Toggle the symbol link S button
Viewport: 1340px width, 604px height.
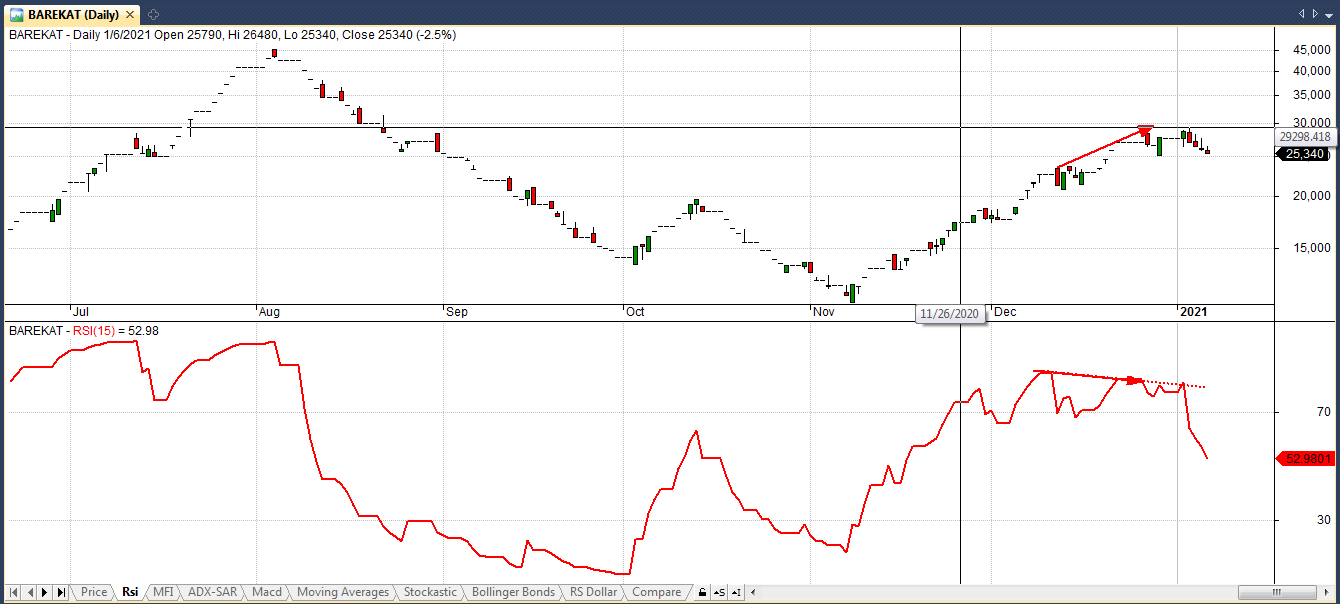tap(720, 593)
